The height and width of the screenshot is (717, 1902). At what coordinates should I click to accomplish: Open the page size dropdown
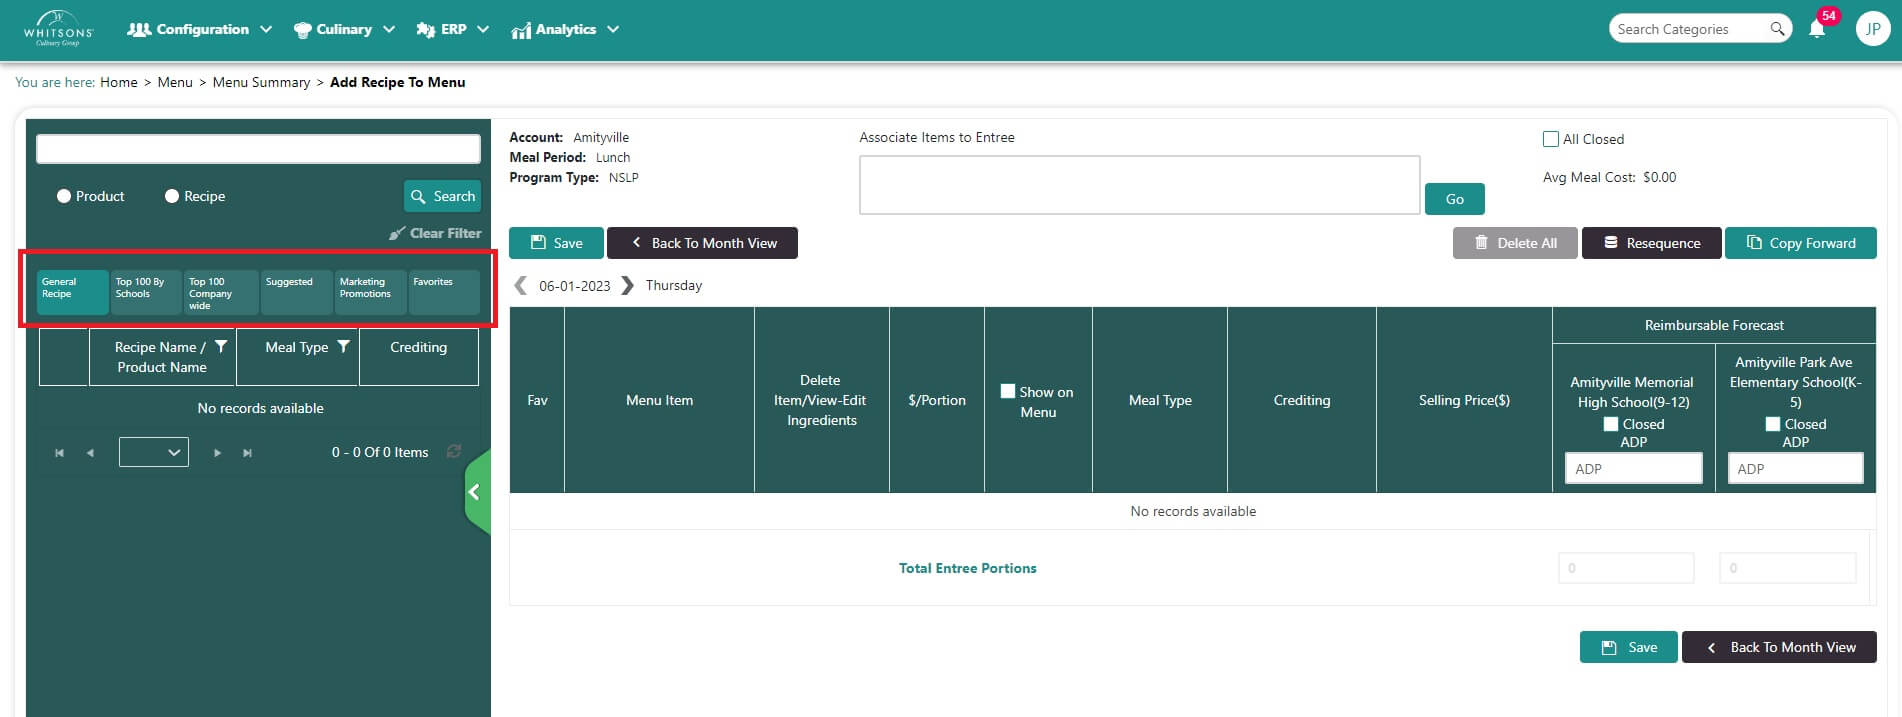(154, 452)
